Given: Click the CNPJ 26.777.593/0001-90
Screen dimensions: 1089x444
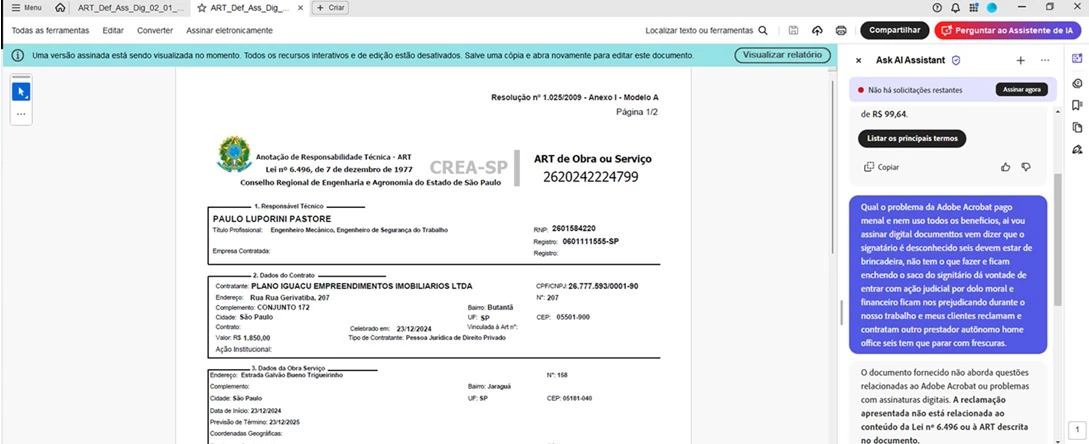Looking at the screenshot, I should [x=604, y=286].
